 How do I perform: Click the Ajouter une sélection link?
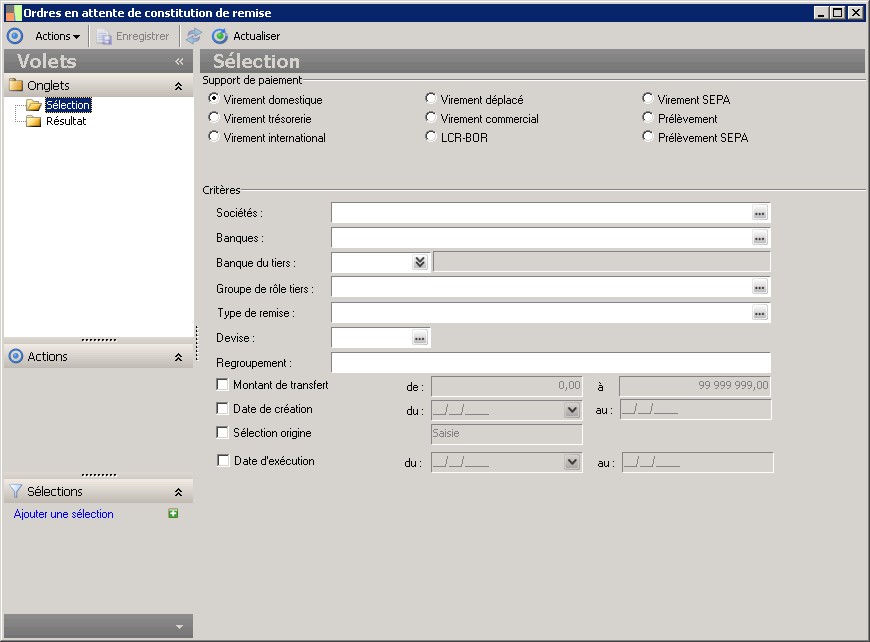click(64, 514)
